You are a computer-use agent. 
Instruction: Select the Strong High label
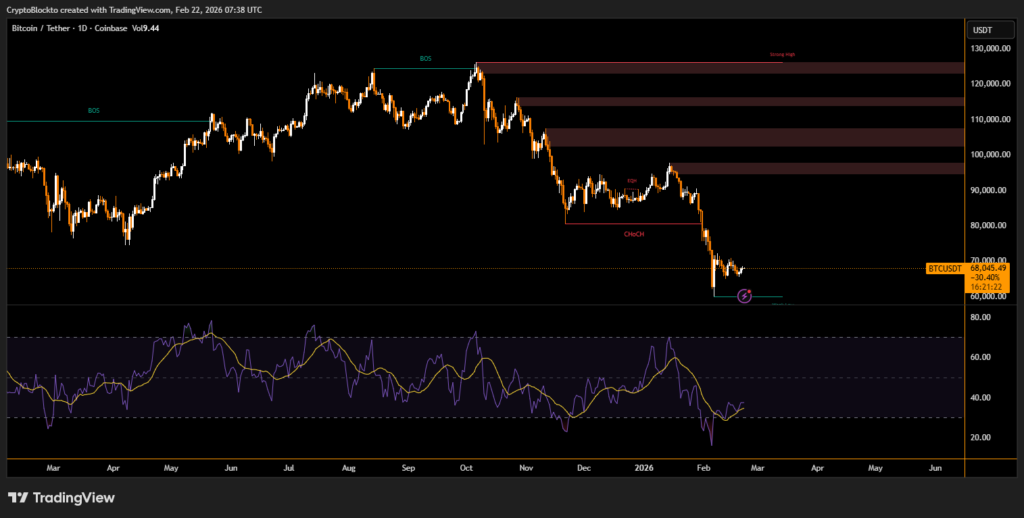coord(782,55)
